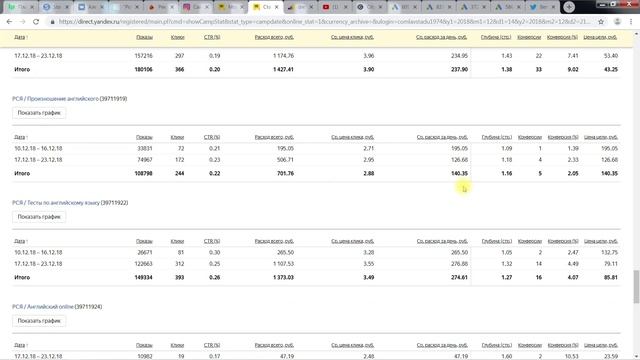Open a new browser tab
This screenshot has height=360, width=640.
click(x=569, y=7)
